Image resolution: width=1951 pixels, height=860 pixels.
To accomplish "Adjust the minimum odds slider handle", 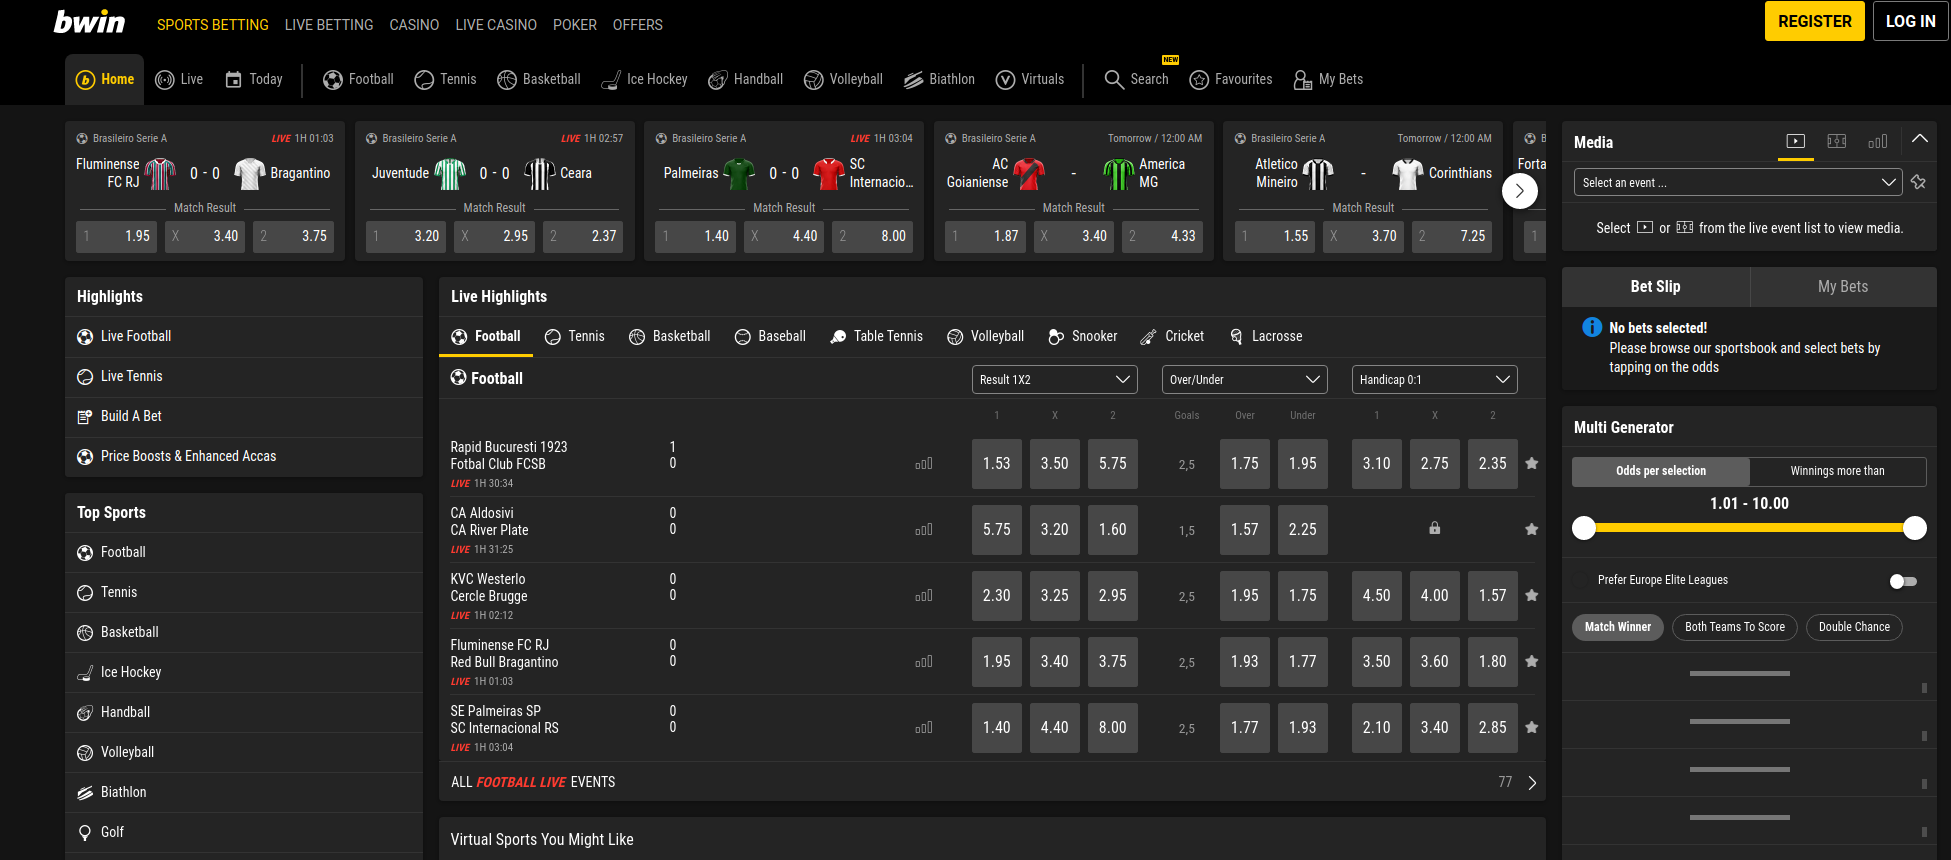I will click(x=1584, y=528).
